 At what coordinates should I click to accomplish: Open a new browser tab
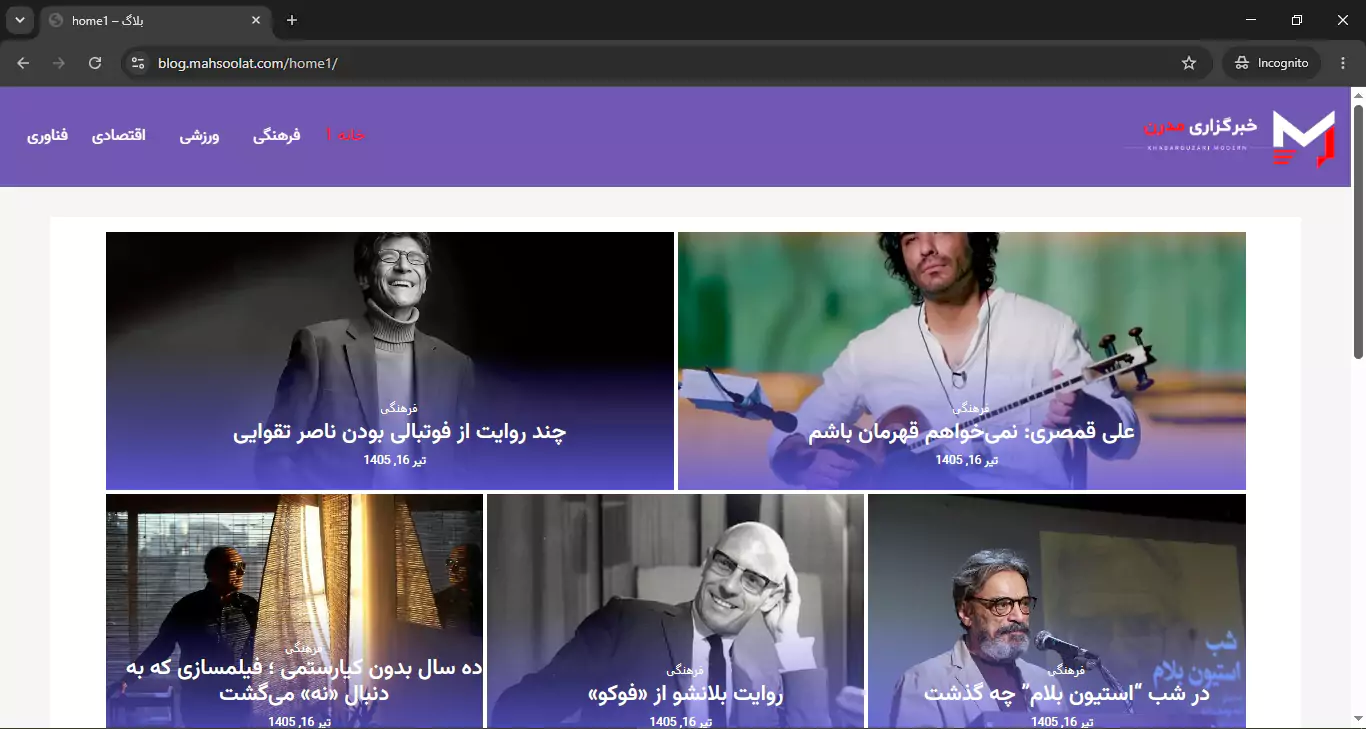point(292,20)
